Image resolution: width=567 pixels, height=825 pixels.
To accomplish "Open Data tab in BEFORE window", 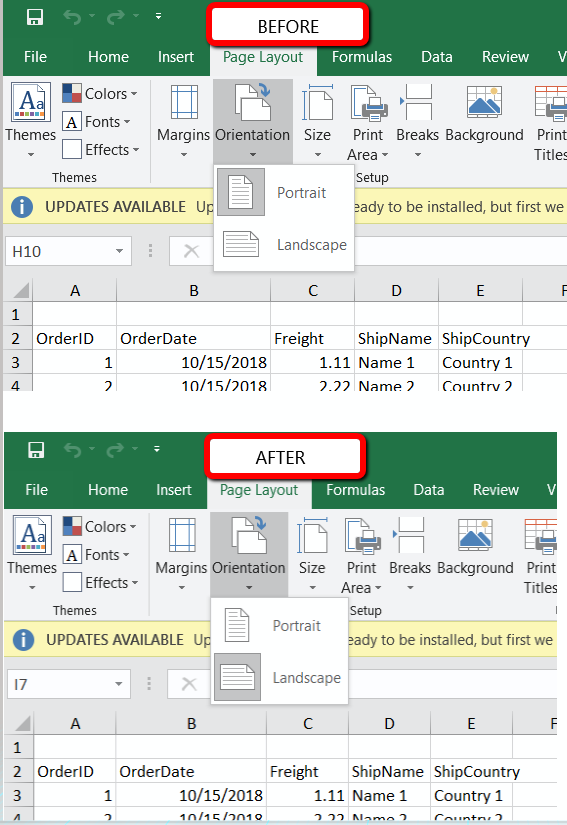I will click(x=437, y=57).
